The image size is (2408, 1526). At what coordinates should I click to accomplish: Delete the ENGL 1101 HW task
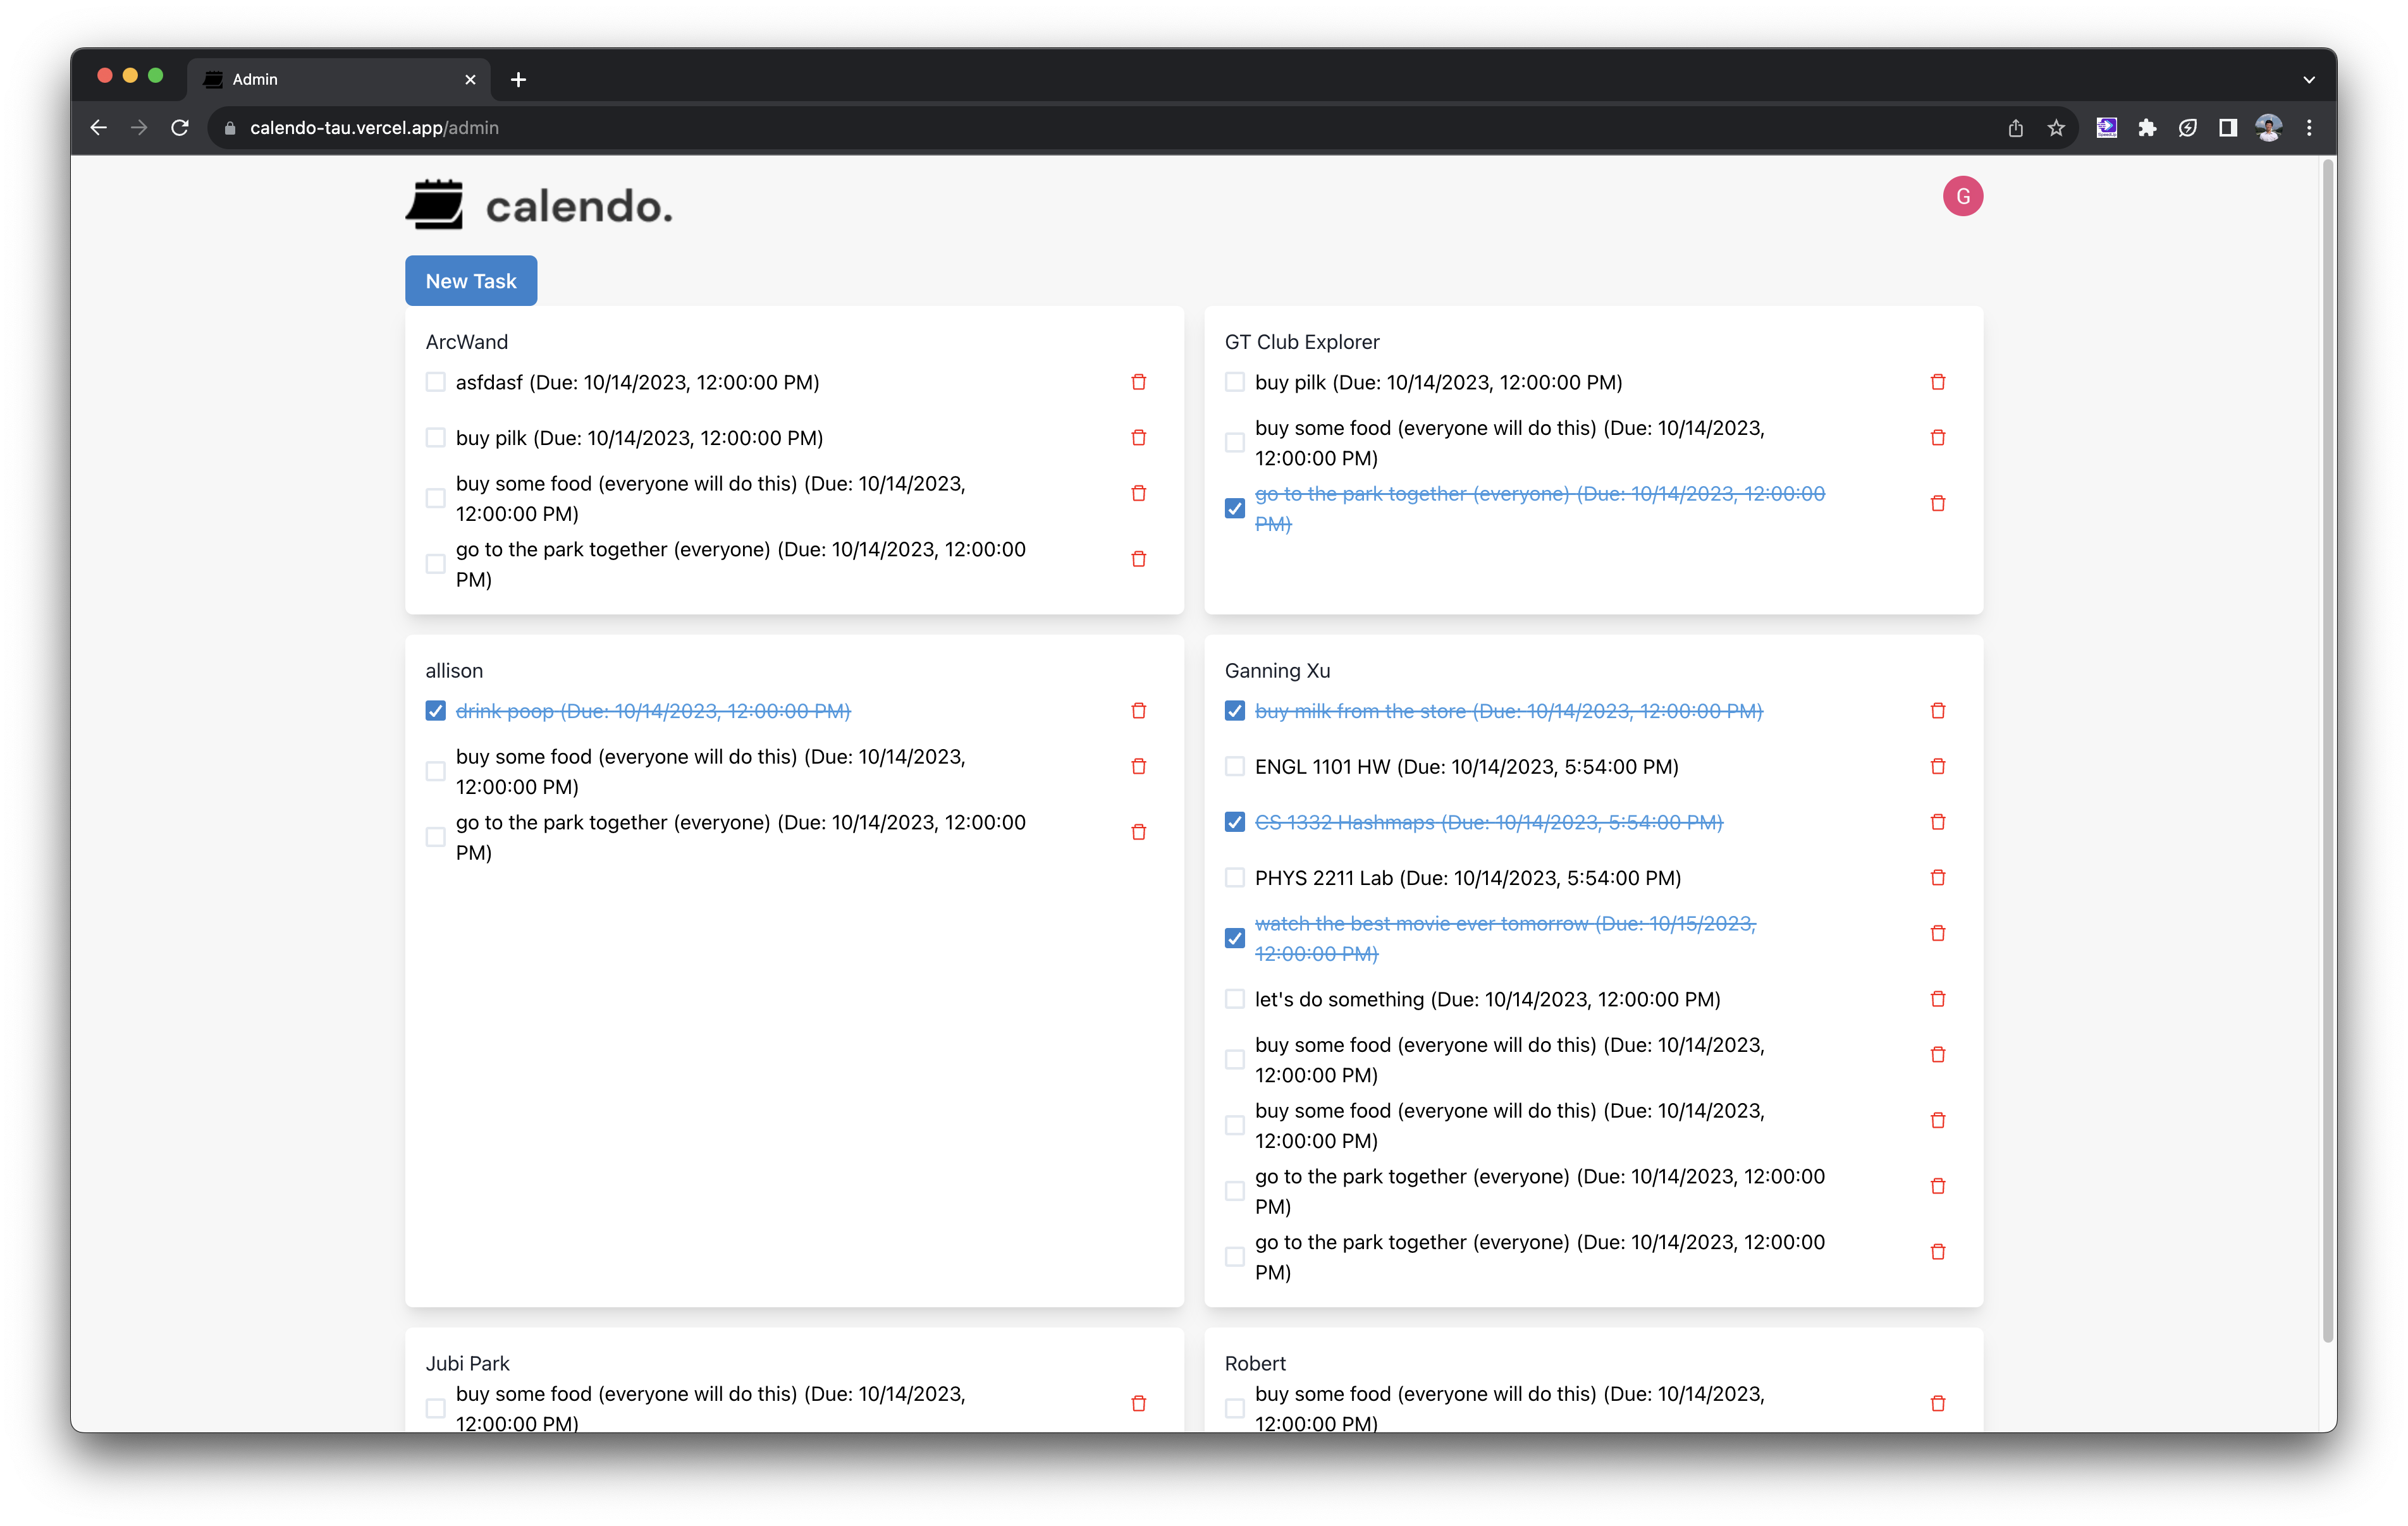point(1937,766)
